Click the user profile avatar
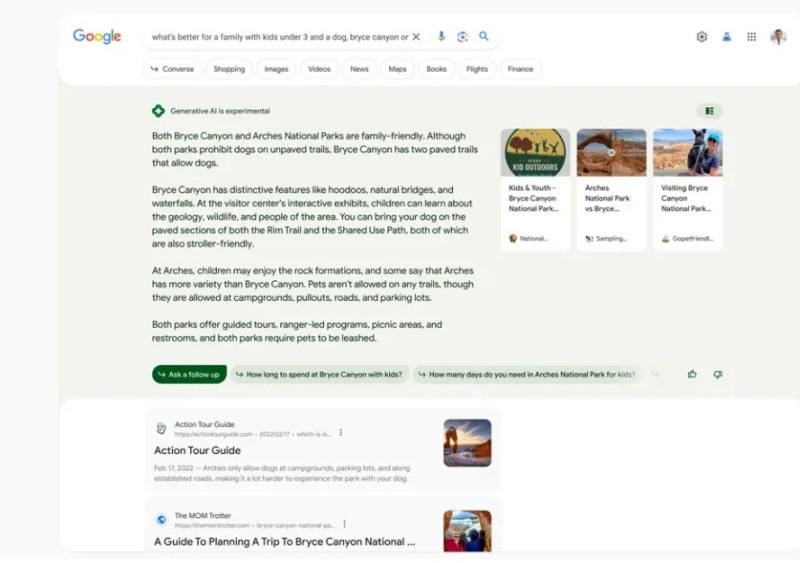The image size is (800, 563). (x=778, y=37)
